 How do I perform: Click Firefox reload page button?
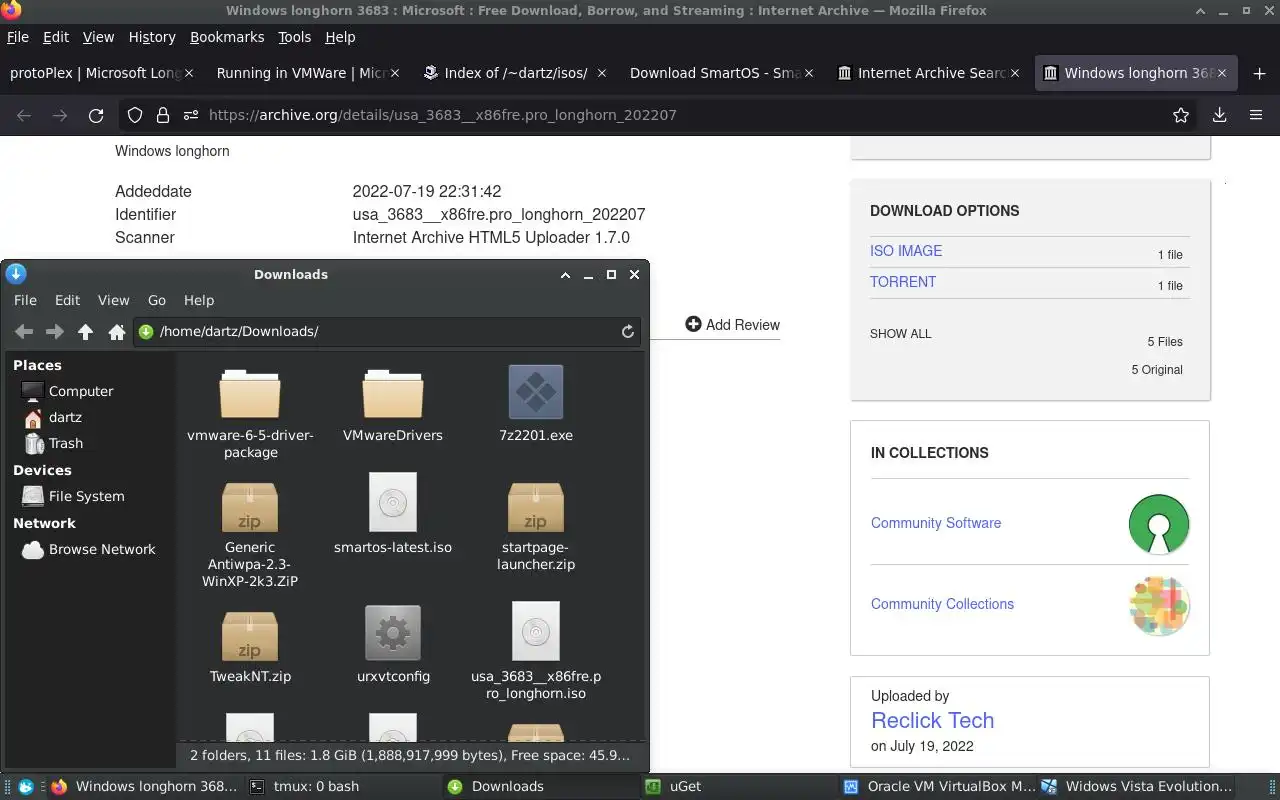pyautogui.click(x=96, y=115)
